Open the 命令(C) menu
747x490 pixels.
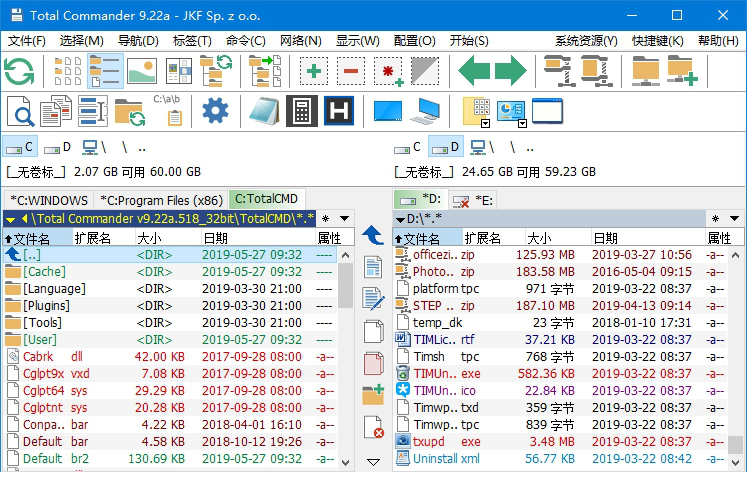click(x=245, y=41)
